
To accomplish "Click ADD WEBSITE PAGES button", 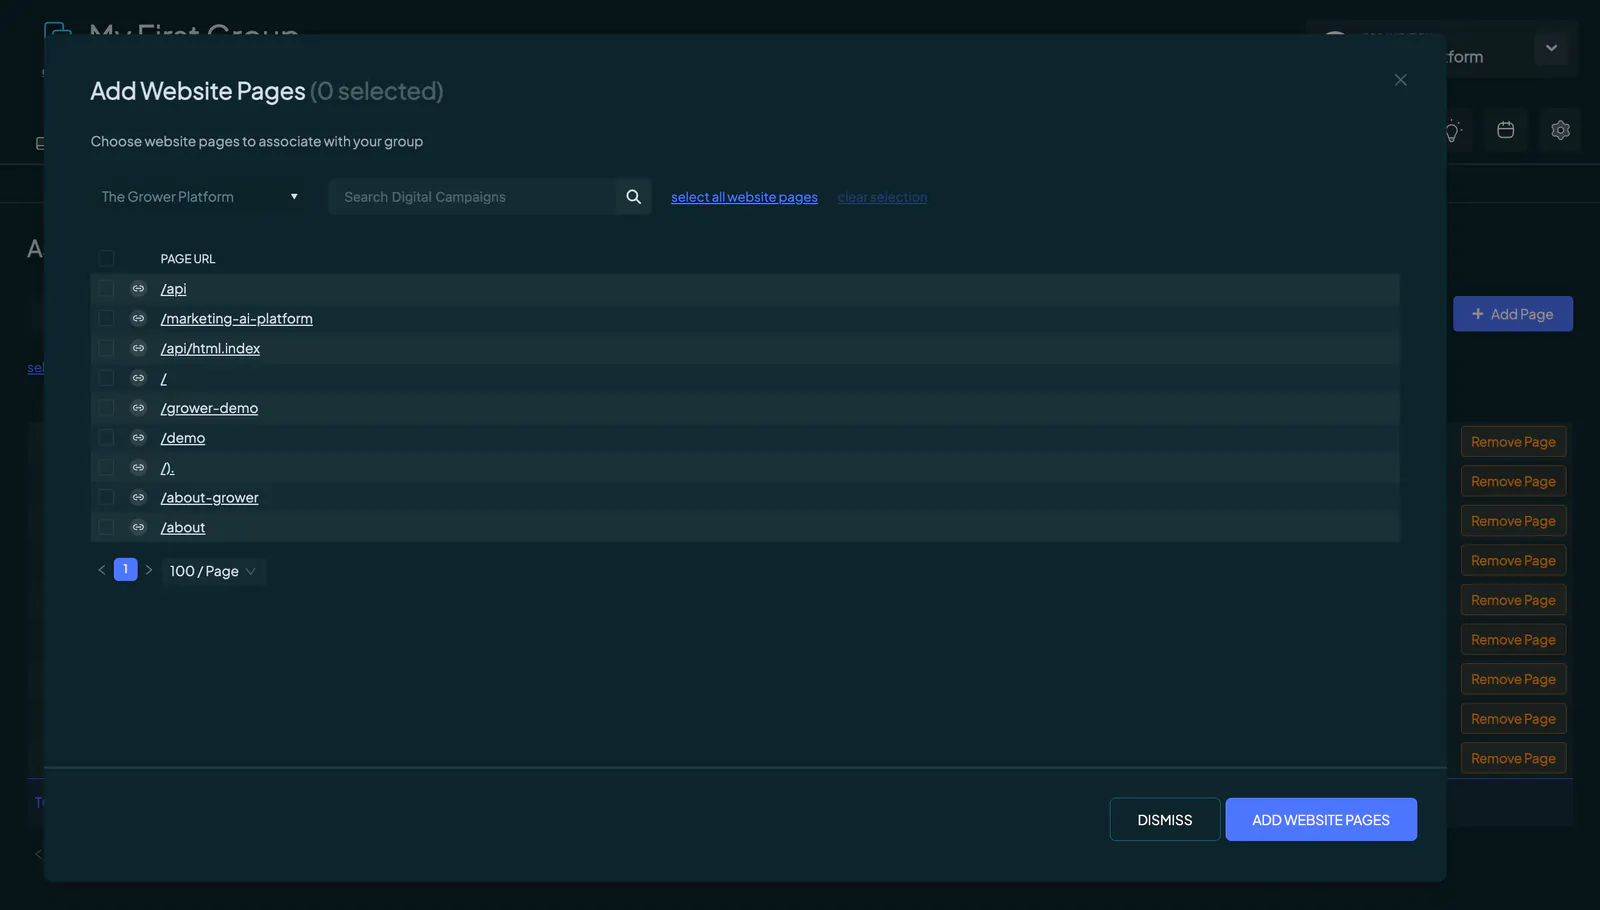I will [1321, 820].
